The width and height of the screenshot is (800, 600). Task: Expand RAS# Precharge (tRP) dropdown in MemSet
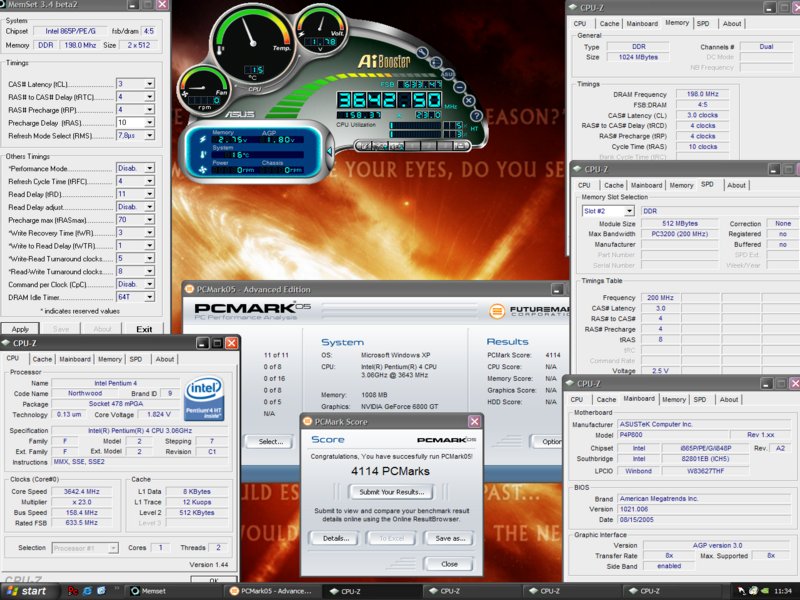(x=149, y=110)
